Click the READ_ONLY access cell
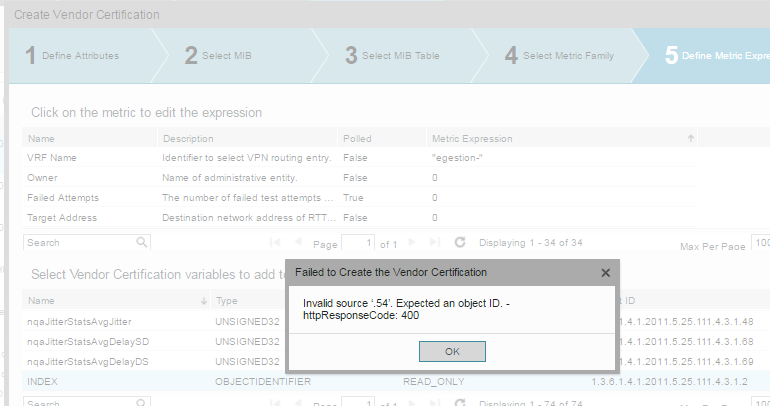Viewport: 770px width, 406px height. [434, 381]
